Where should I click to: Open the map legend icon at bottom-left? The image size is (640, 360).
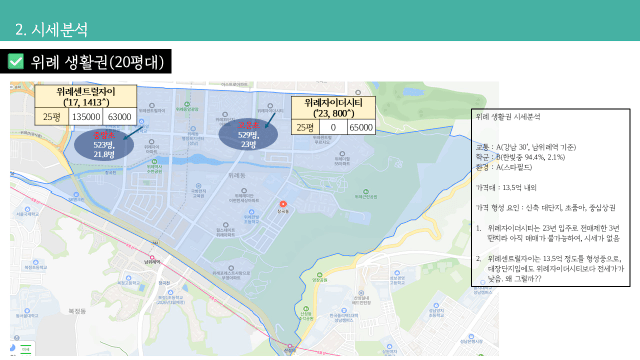point(26,349)
